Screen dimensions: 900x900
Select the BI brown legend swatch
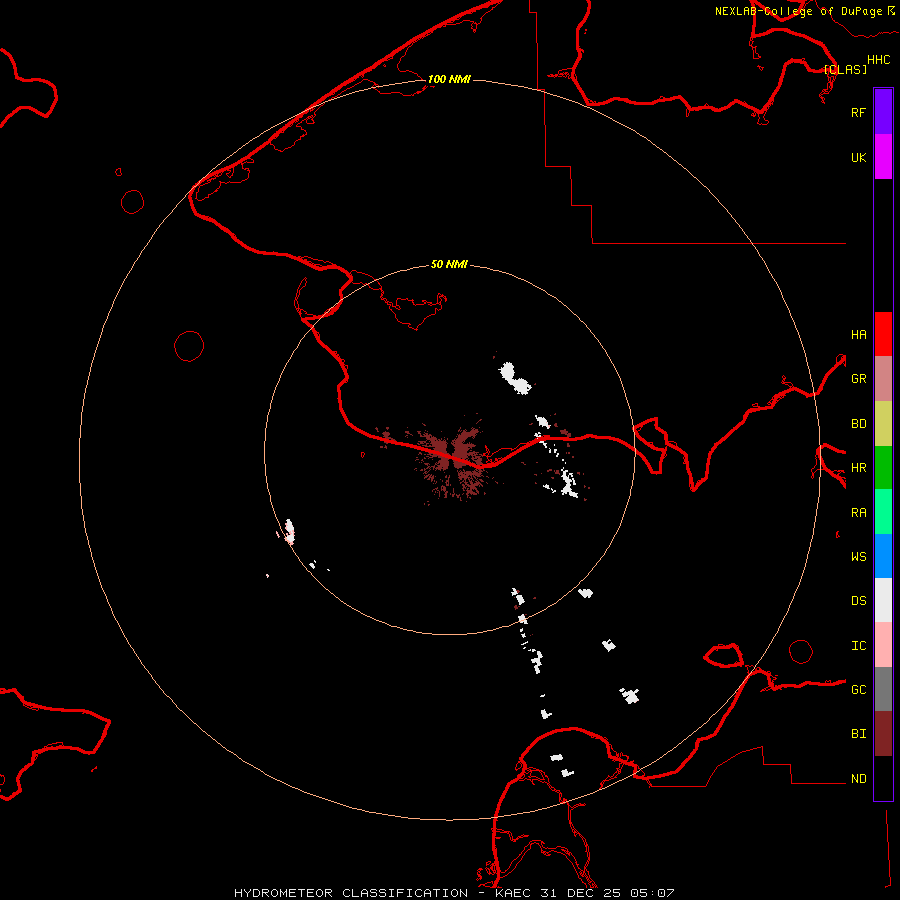883,734
